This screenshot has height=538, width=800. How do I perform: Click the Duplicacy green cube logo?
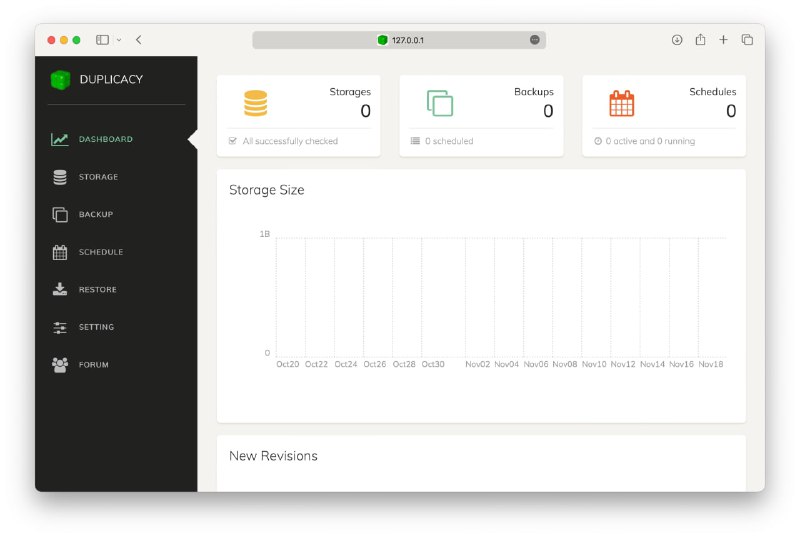(x=60, y=79)
